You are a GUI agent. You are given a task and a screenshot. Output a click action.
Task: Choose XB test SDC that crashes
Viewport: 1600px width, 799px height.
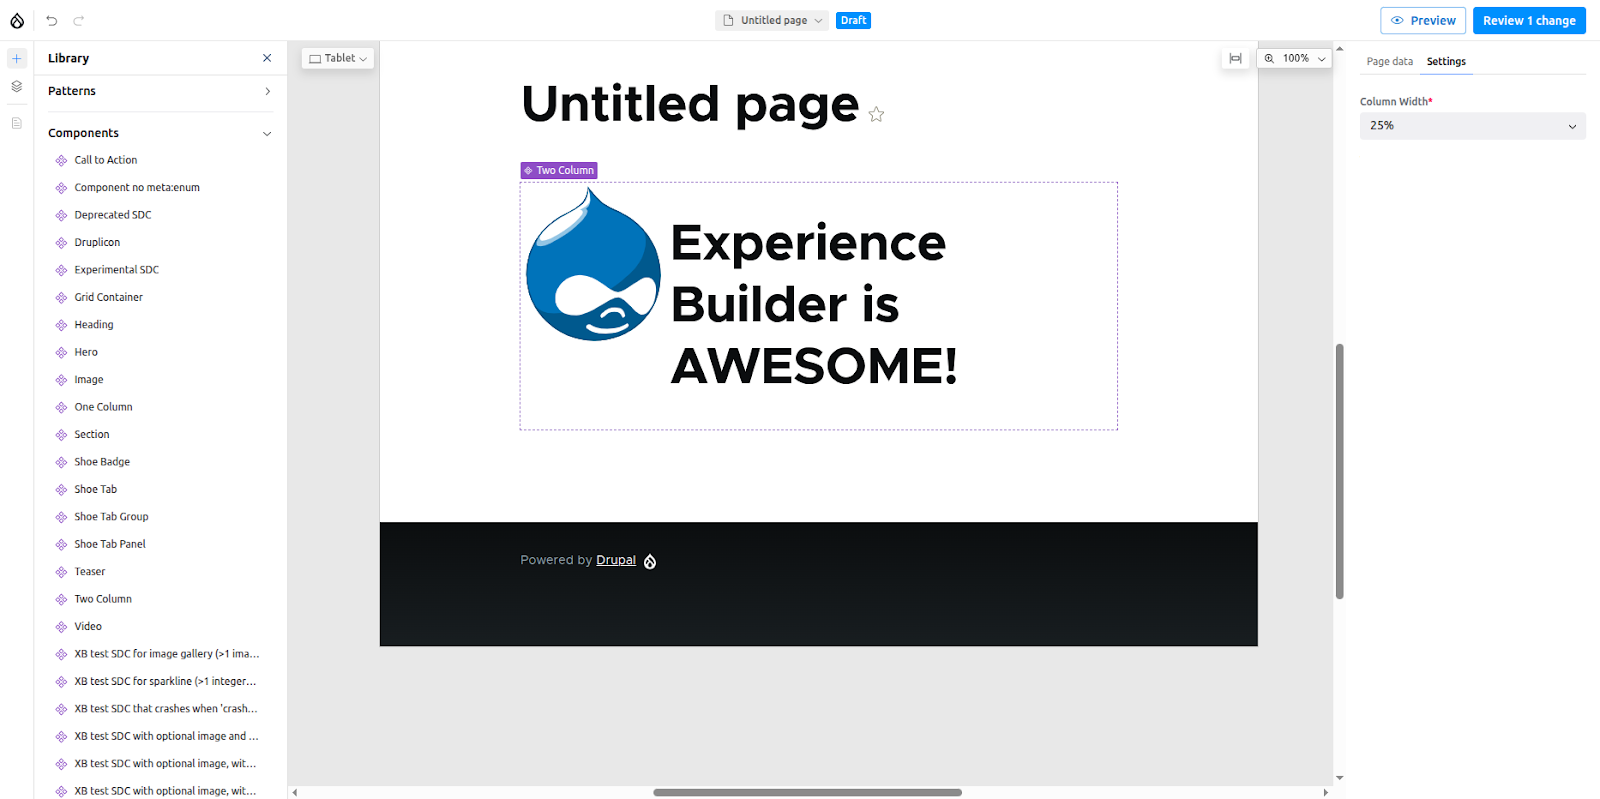(x=166, y=709)
